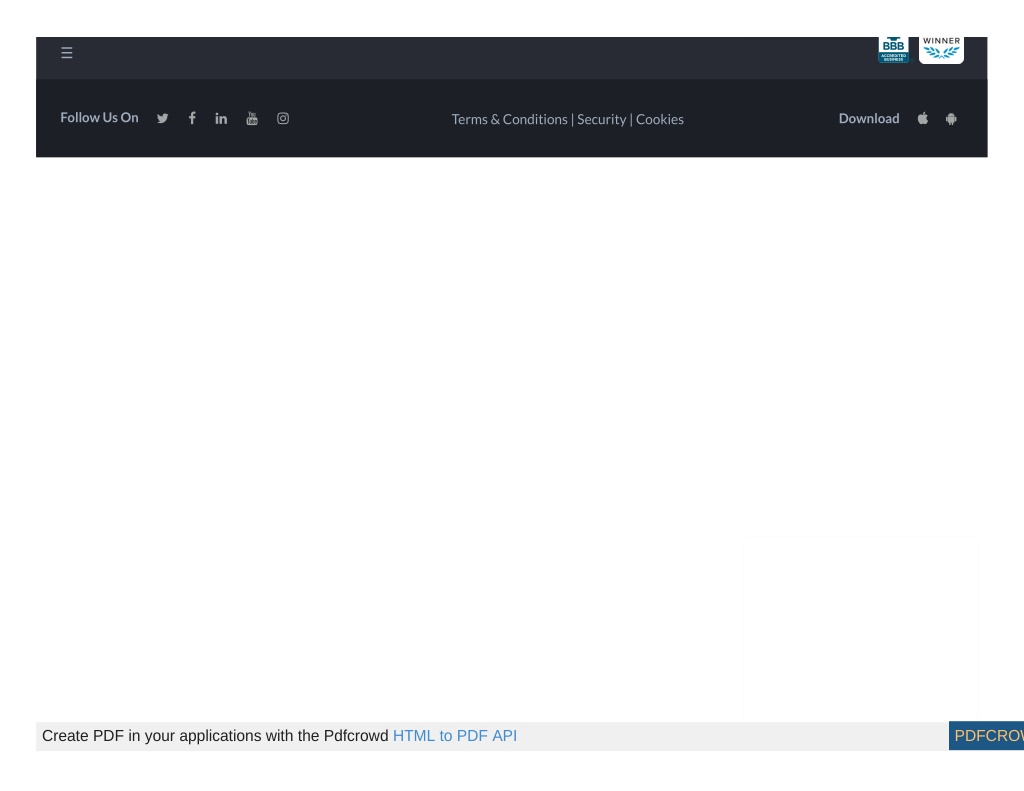
Task: Visit the LinkedIn icon link
Action: coord(221,118)
